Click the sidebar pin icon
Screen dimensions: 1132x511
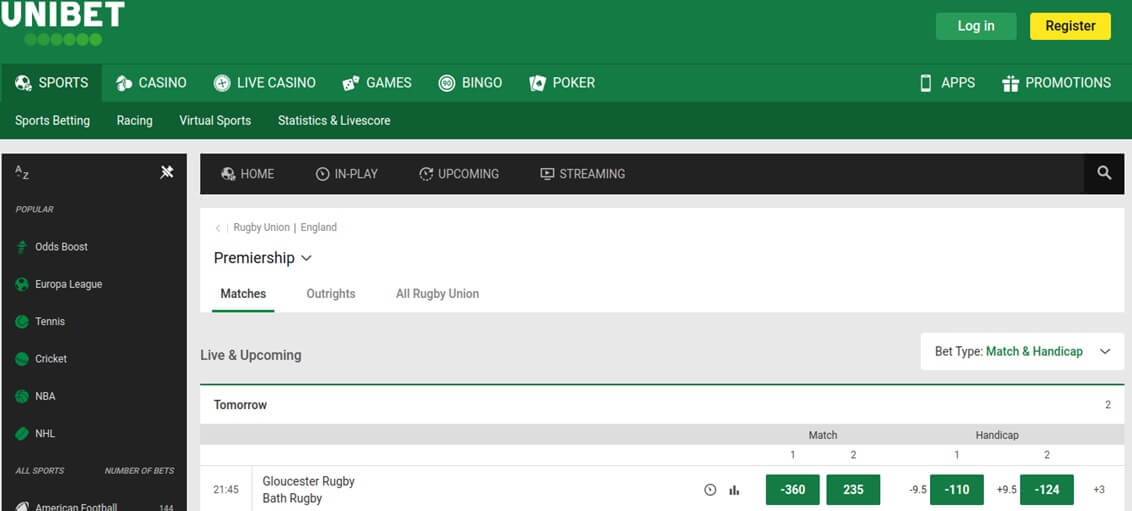pyautogui.click(x=167, y=172)
